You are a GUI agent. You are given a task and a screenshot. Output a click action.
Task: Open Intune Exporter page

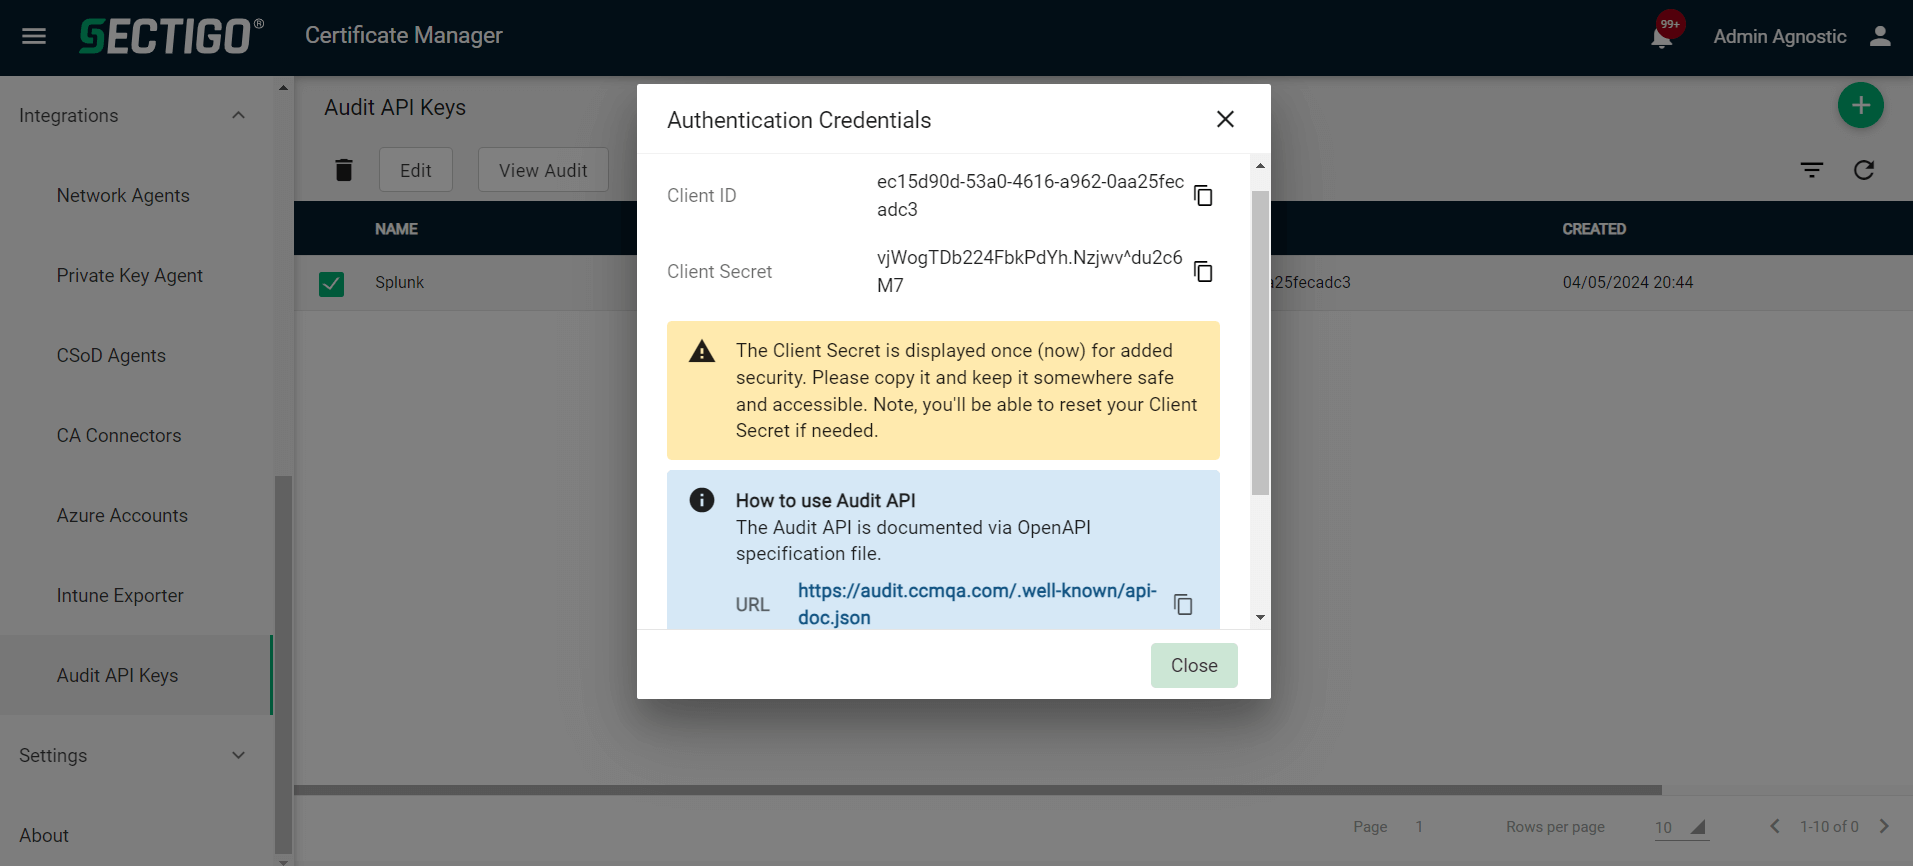pos(120,595)
